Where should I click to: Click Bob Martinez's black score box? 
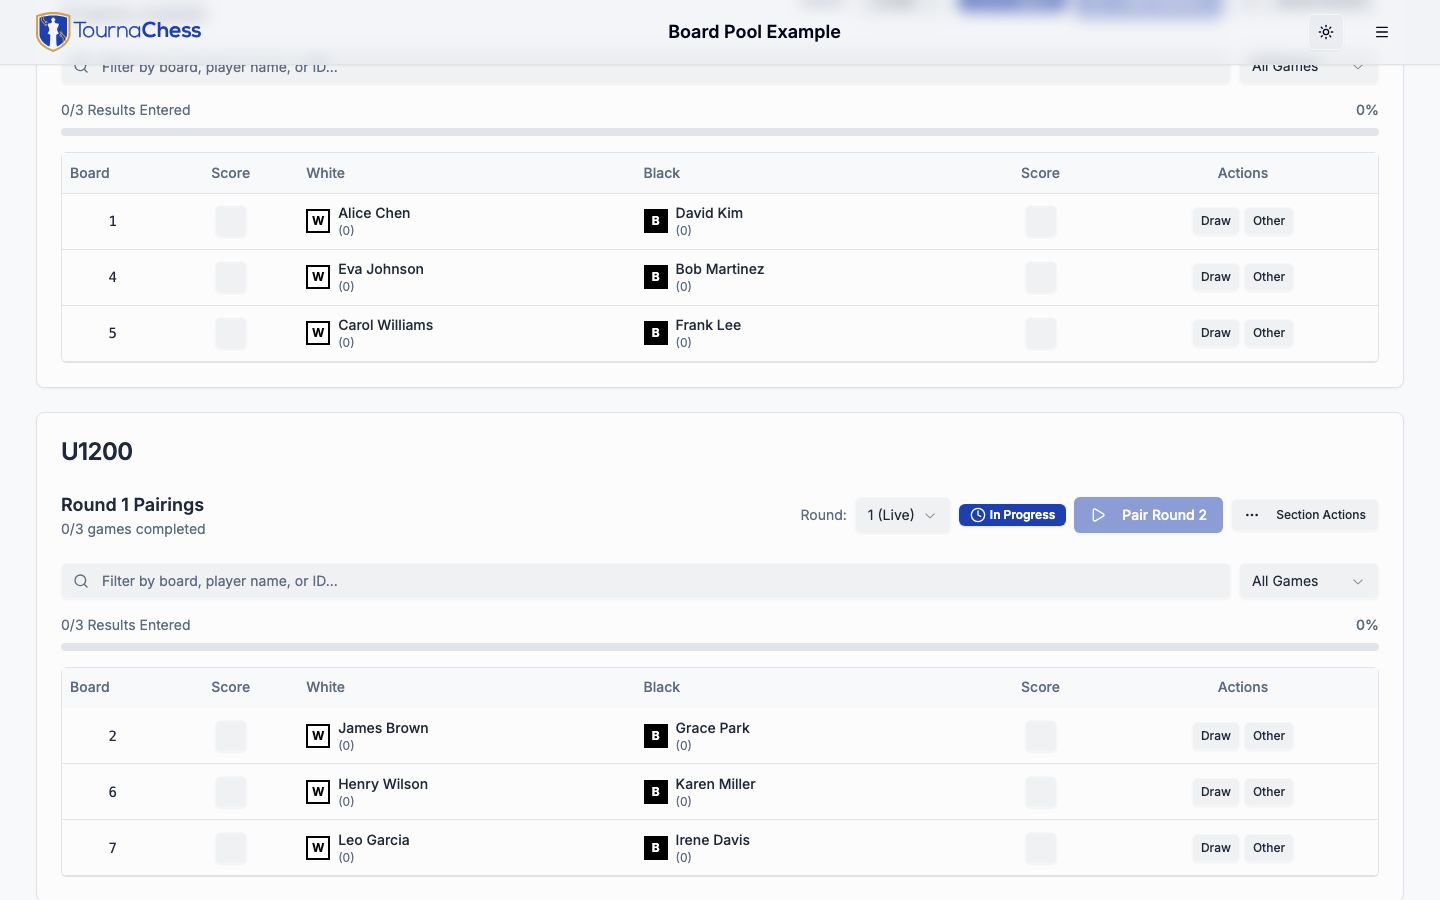1041,277
